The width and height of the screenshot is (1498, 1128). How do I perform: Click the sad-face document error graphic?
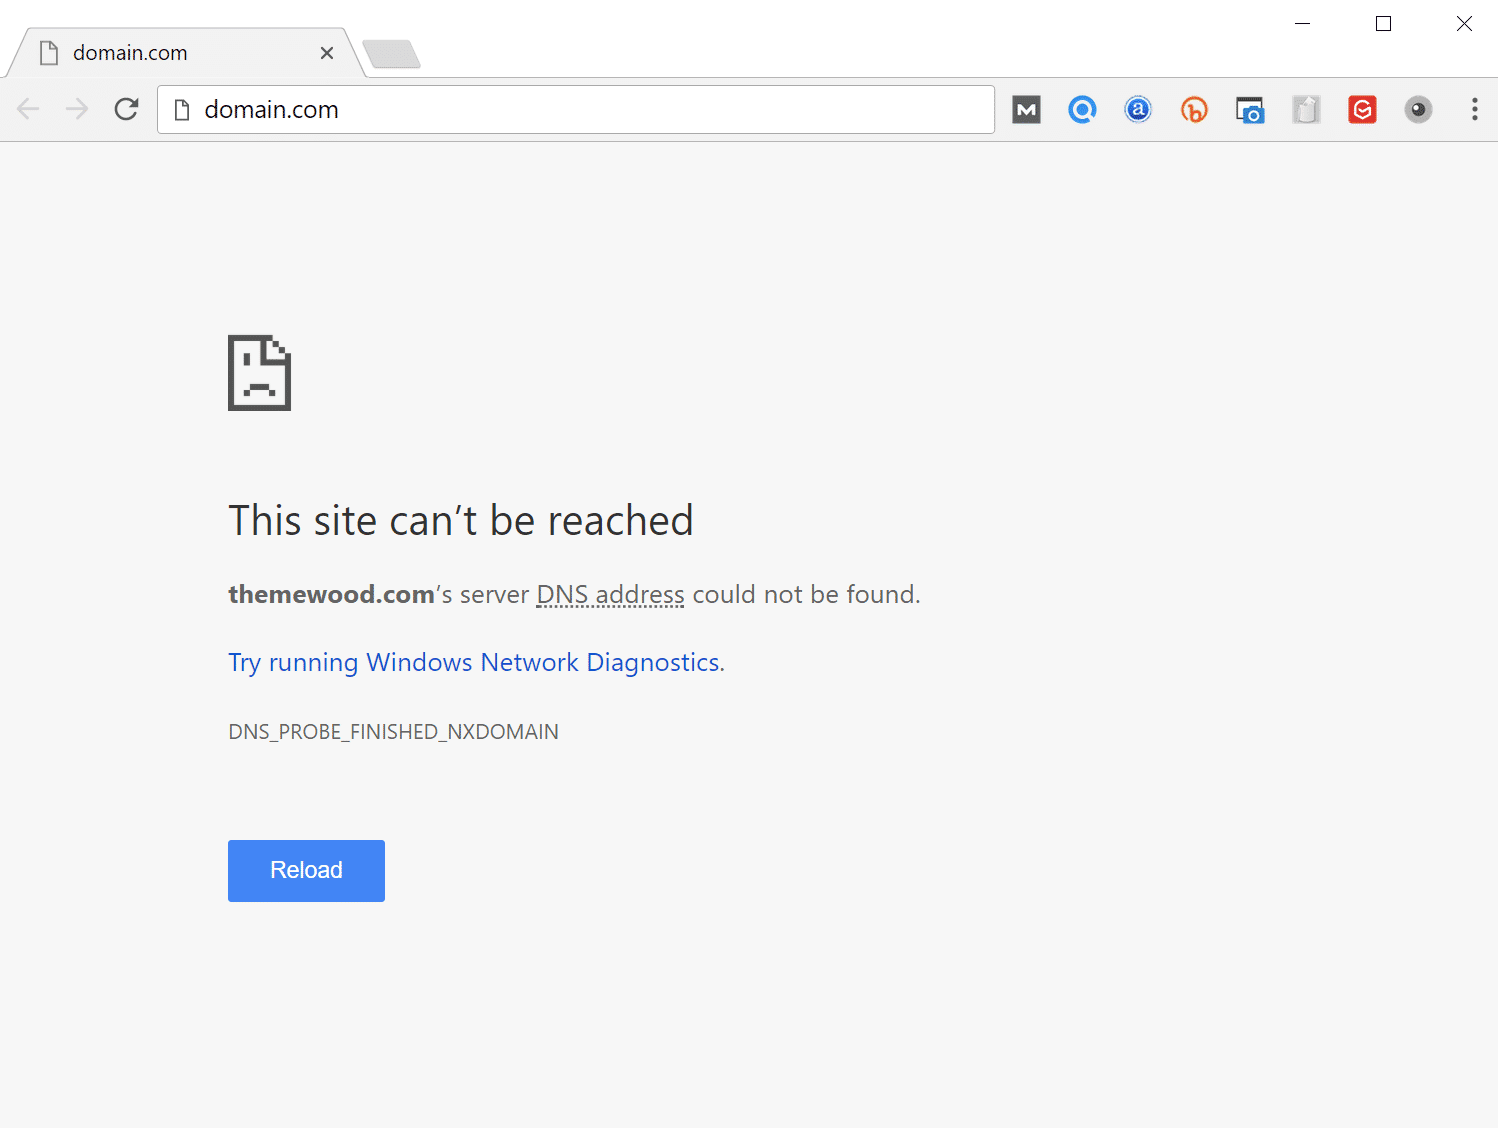259,372
